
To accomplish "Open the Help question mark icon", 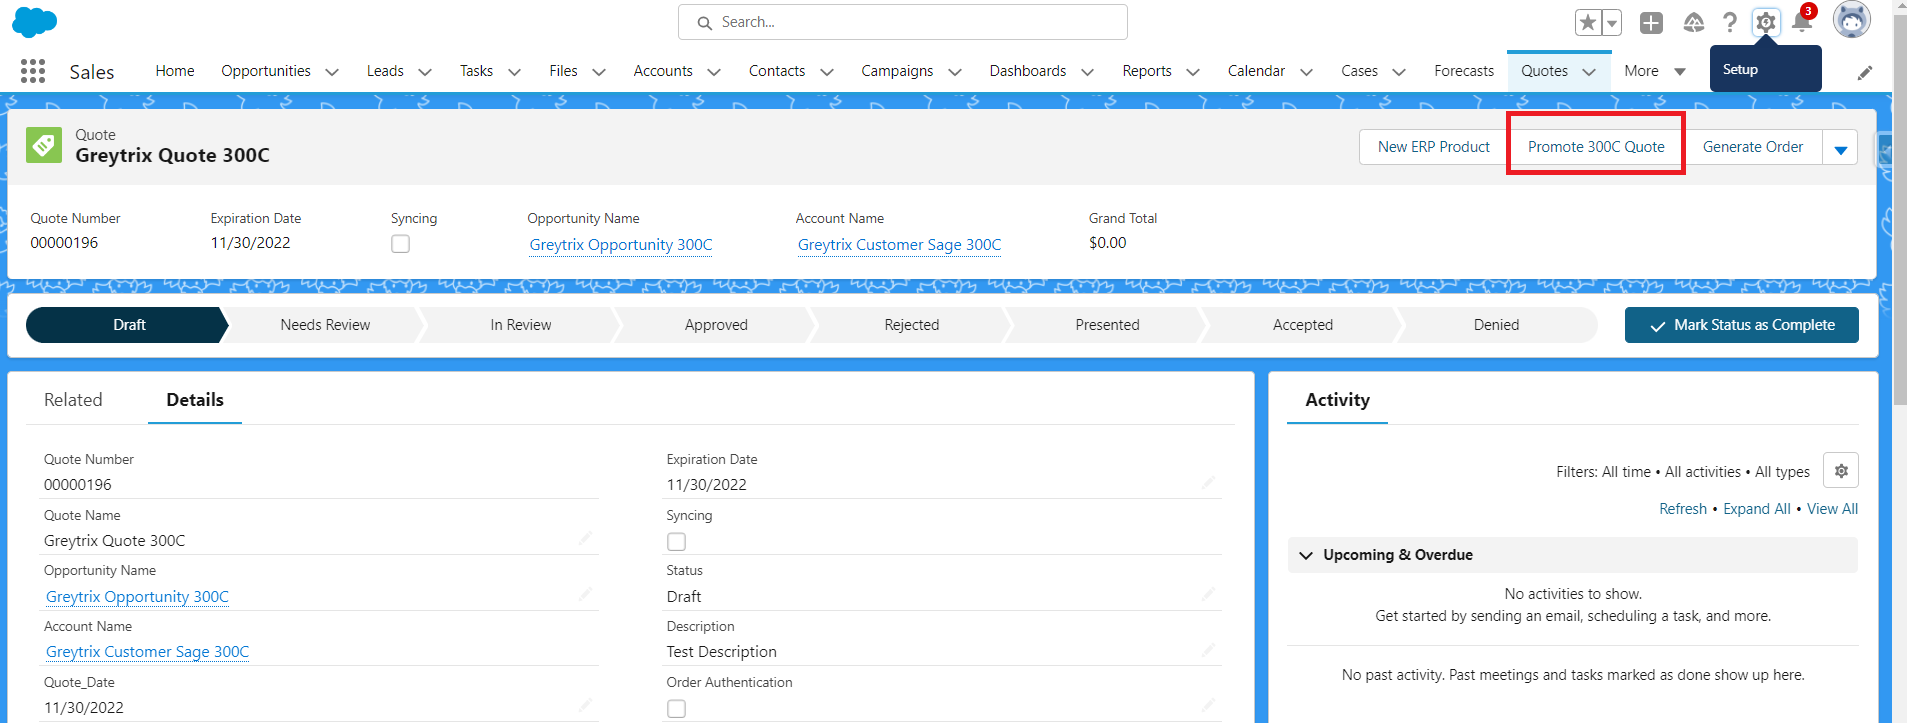I will (1730, 22).
